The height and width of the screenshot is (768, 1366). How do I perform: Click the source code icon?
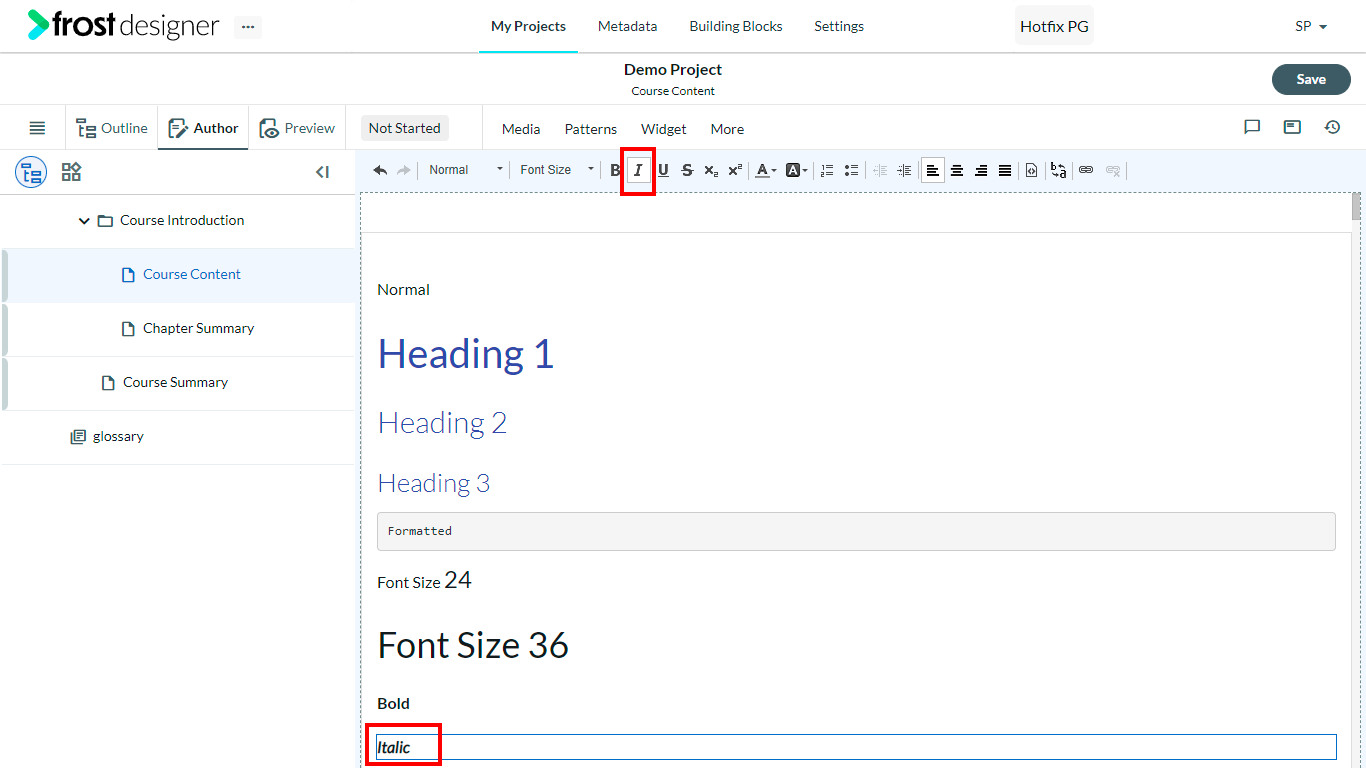click(x=1032, y=170)
